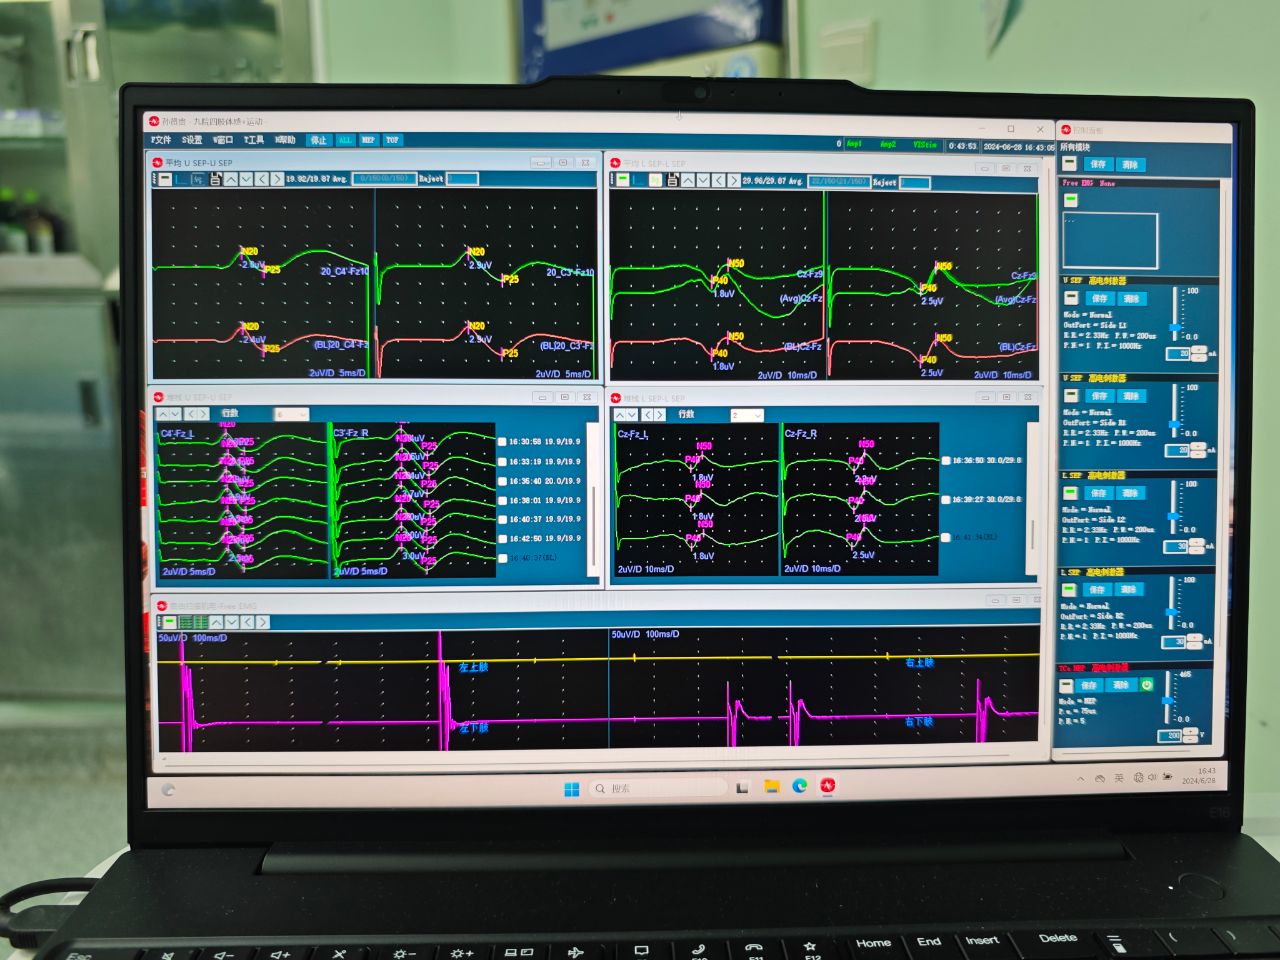
Task: Click right arrow icon in U SEP average toolbar
Action: pyautogui.click(x=277, y=179)
